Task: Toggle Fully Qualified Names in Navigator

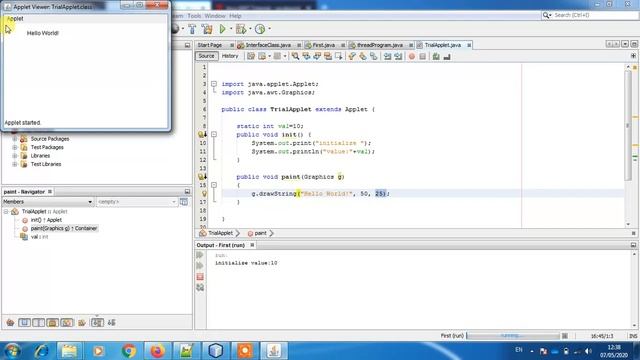Action: click(82, 323)
